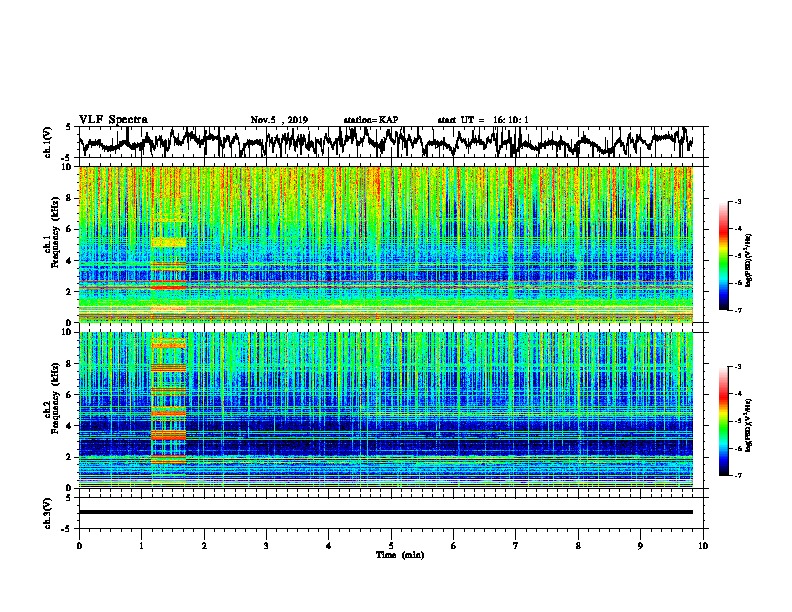Click the time axis tick label '5'
Viewport: 792px width, 612px height.
[x=391, y=546]
